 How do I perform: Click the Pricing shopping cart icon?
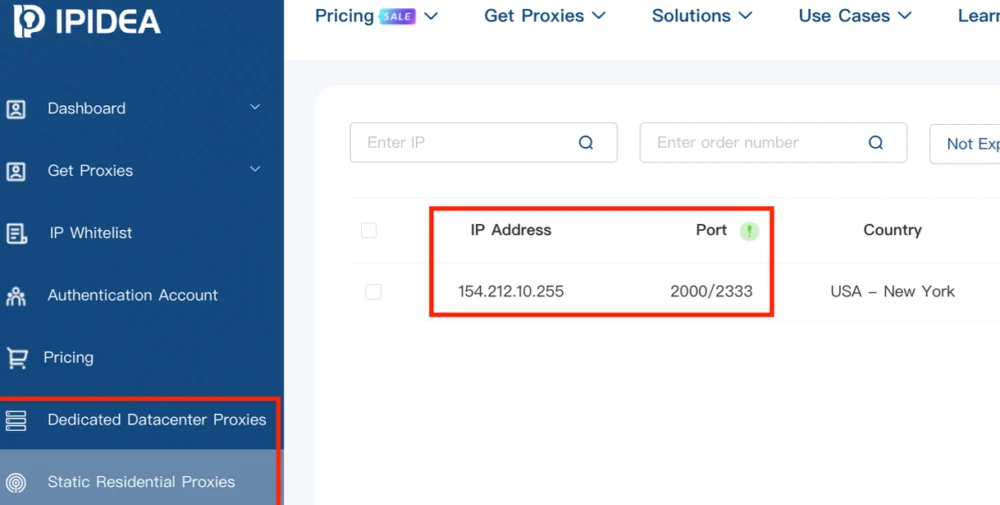click(16, 358)
